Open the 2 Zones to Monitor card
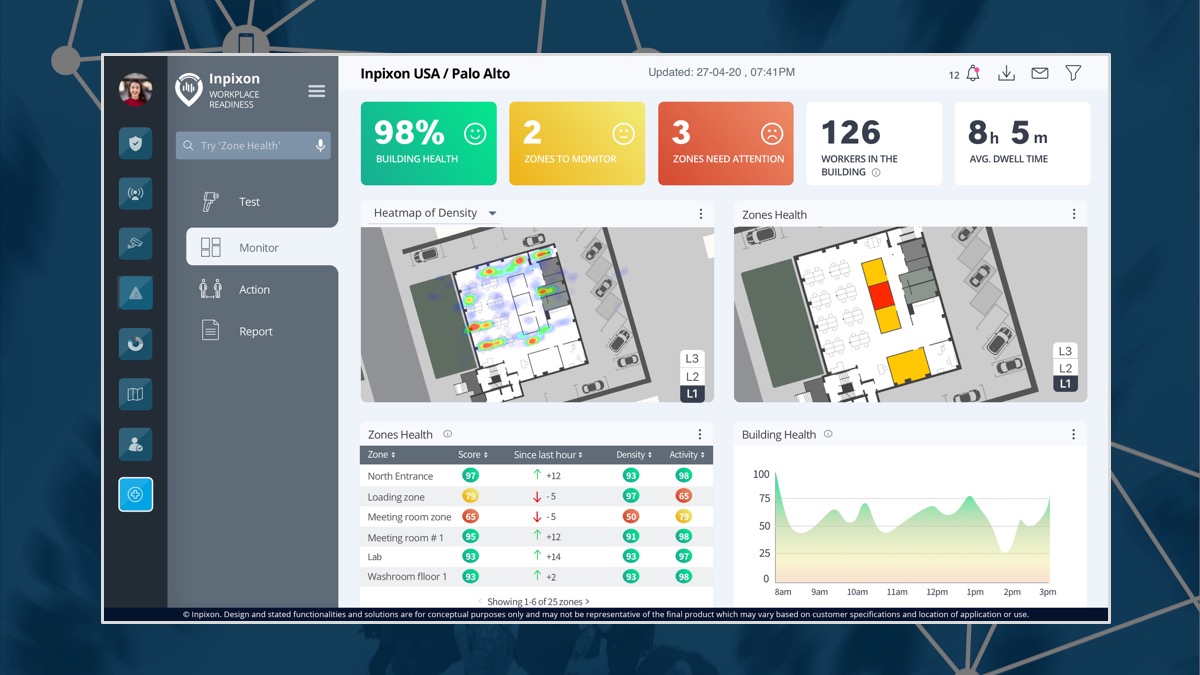This screenshot has width=1200, height=675. click(x=577, y=144)
